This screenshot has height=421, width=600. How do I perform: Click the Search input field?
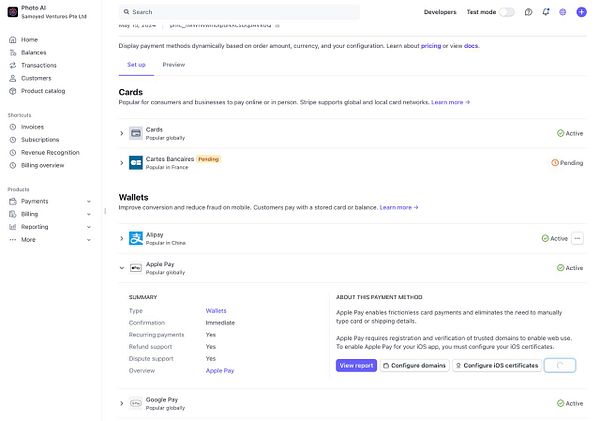239,12
